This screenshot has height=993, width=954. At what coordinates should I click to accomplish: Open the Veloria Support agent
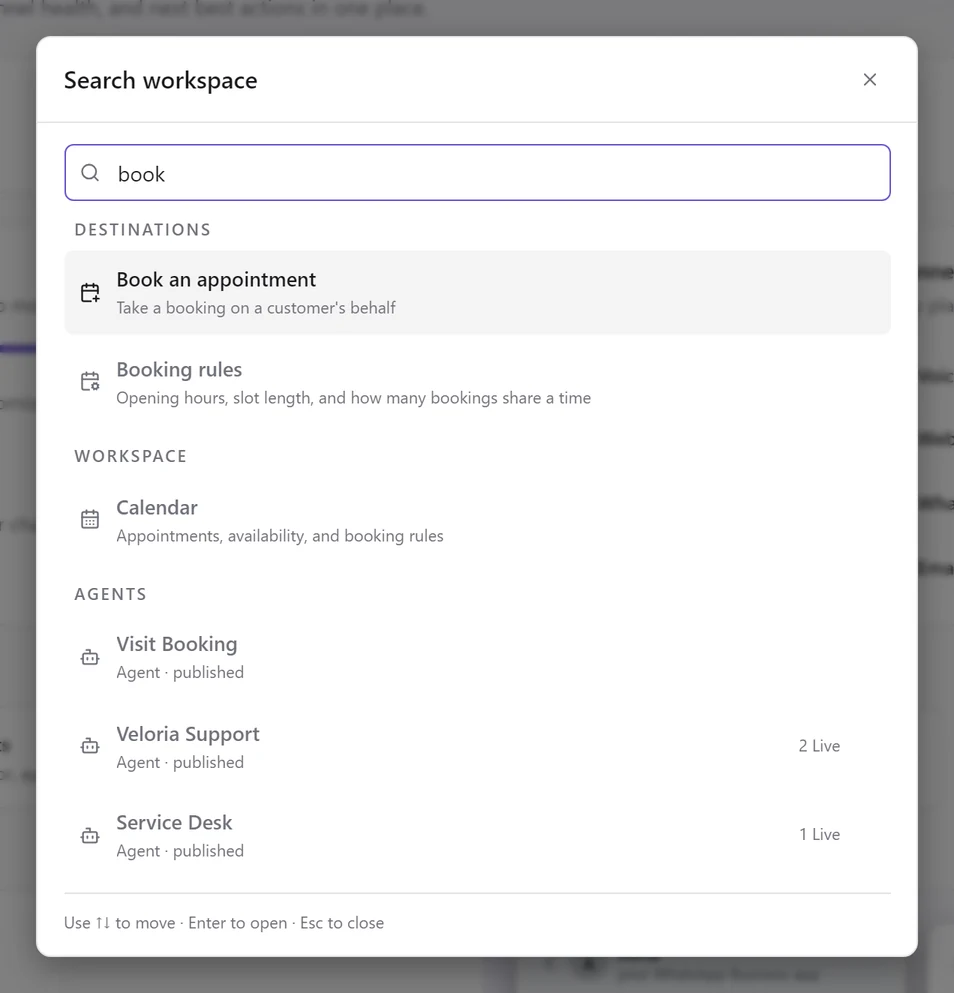[x=477, y=747]
